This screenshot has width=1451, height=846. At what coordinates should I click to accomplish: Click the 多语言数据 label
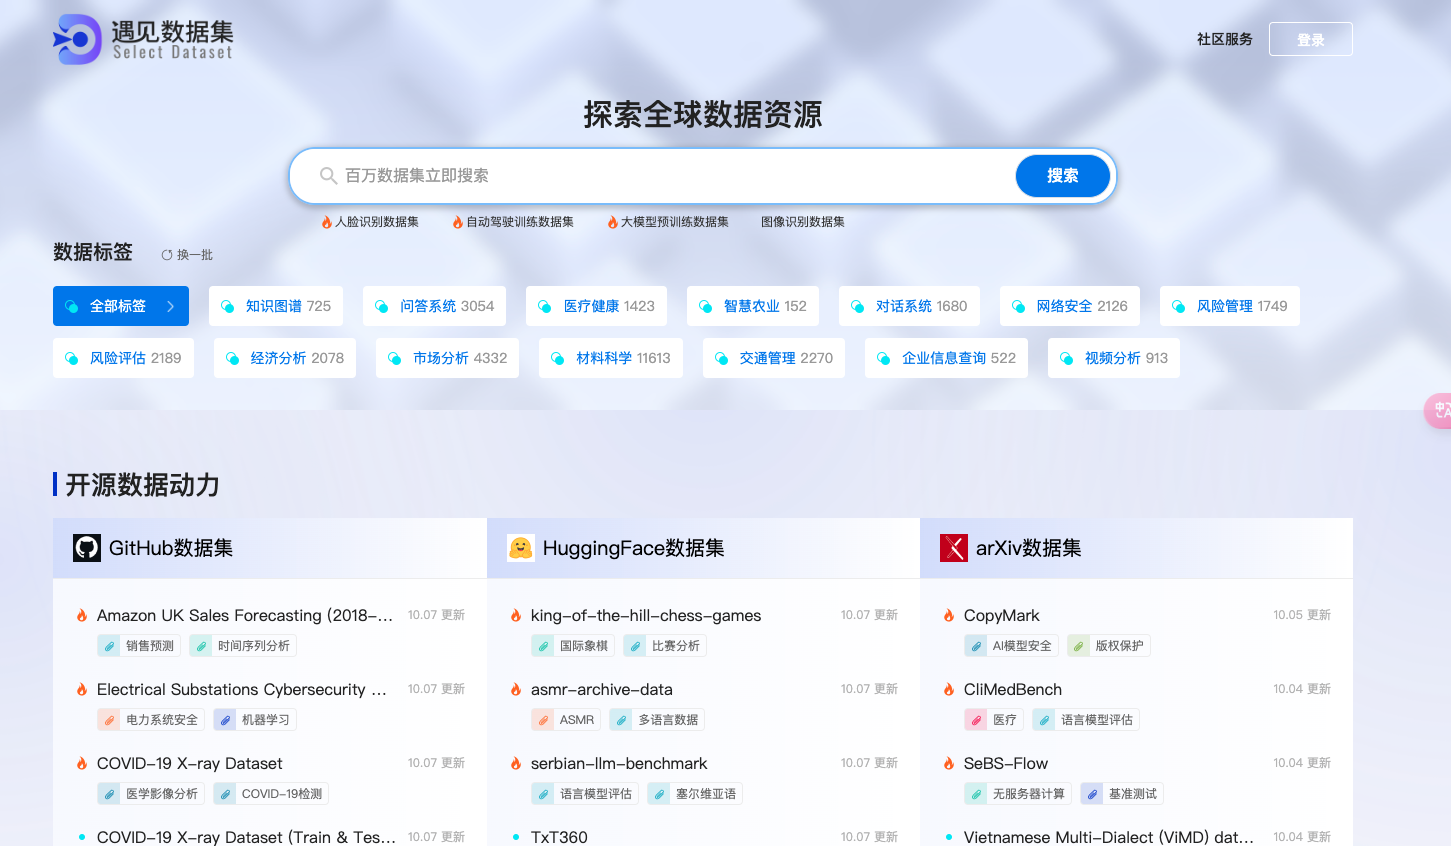pos(658,720)
